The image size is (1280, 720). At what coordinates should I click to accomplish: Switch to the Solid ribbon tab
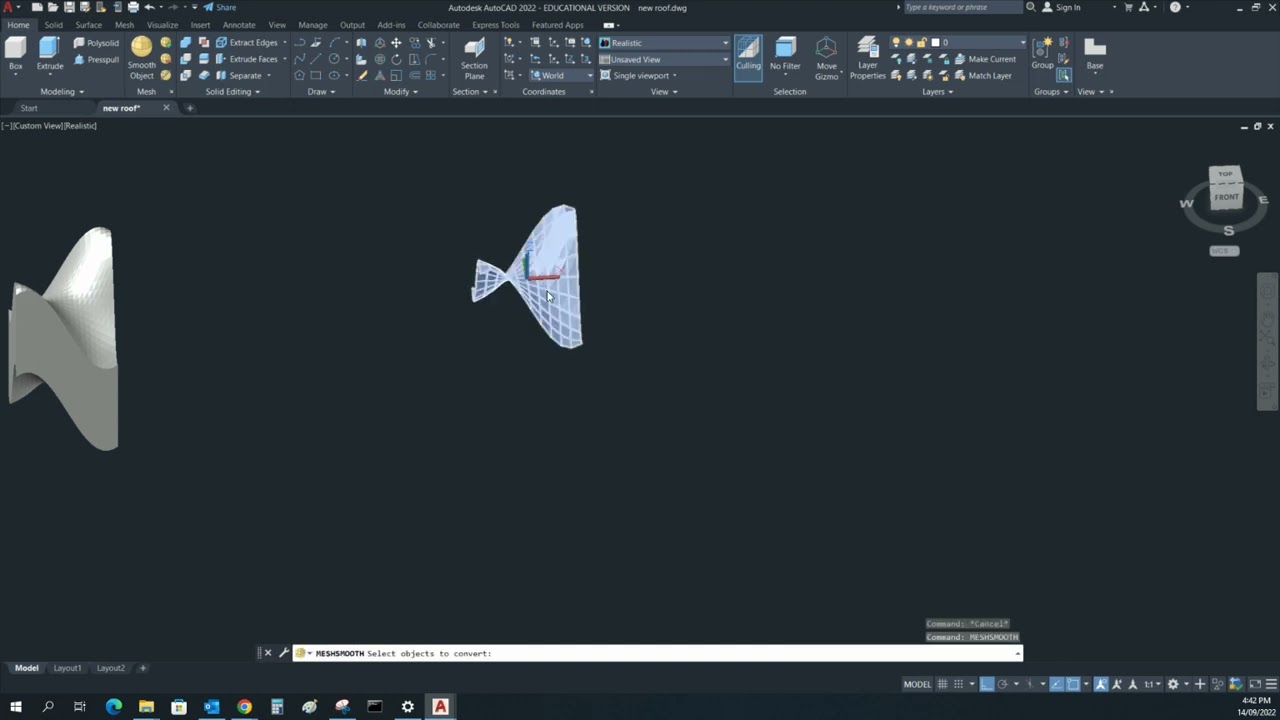click(53, 25)
